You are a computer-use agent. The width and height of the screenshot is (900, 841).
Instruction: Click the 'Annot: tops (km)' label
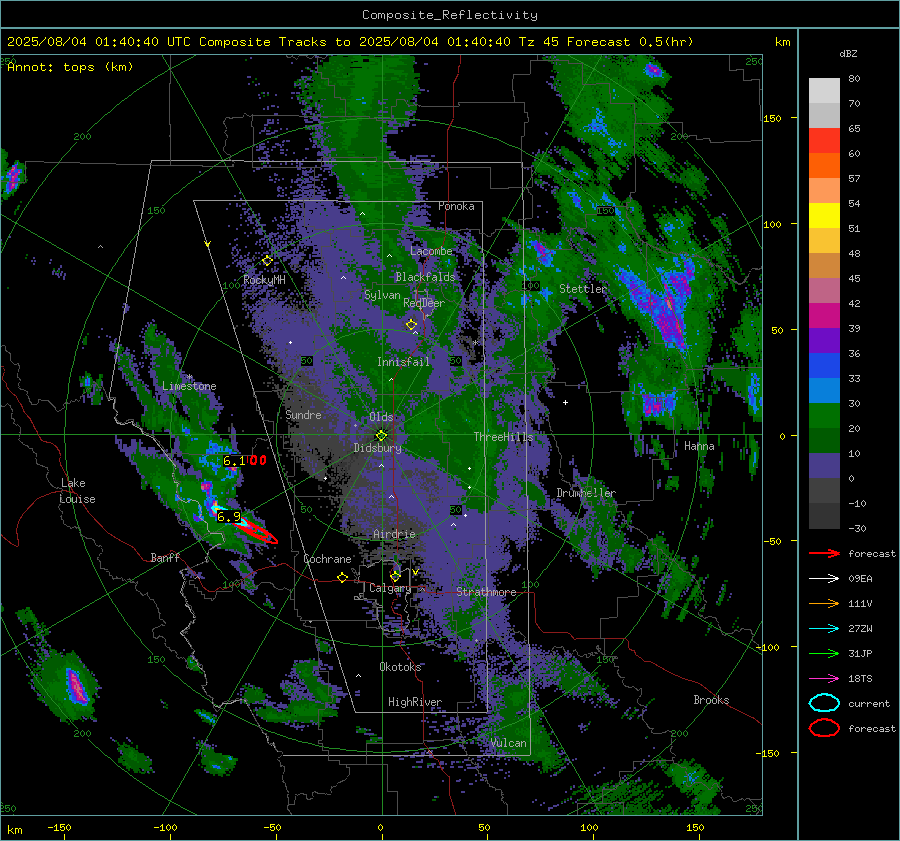70,67
